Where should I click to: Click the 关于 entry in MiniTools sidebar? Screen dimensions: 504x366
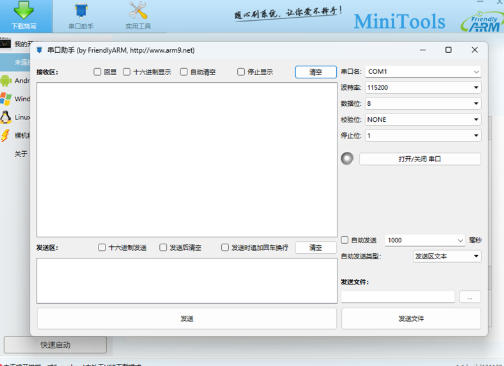click(x=21, y=154)
